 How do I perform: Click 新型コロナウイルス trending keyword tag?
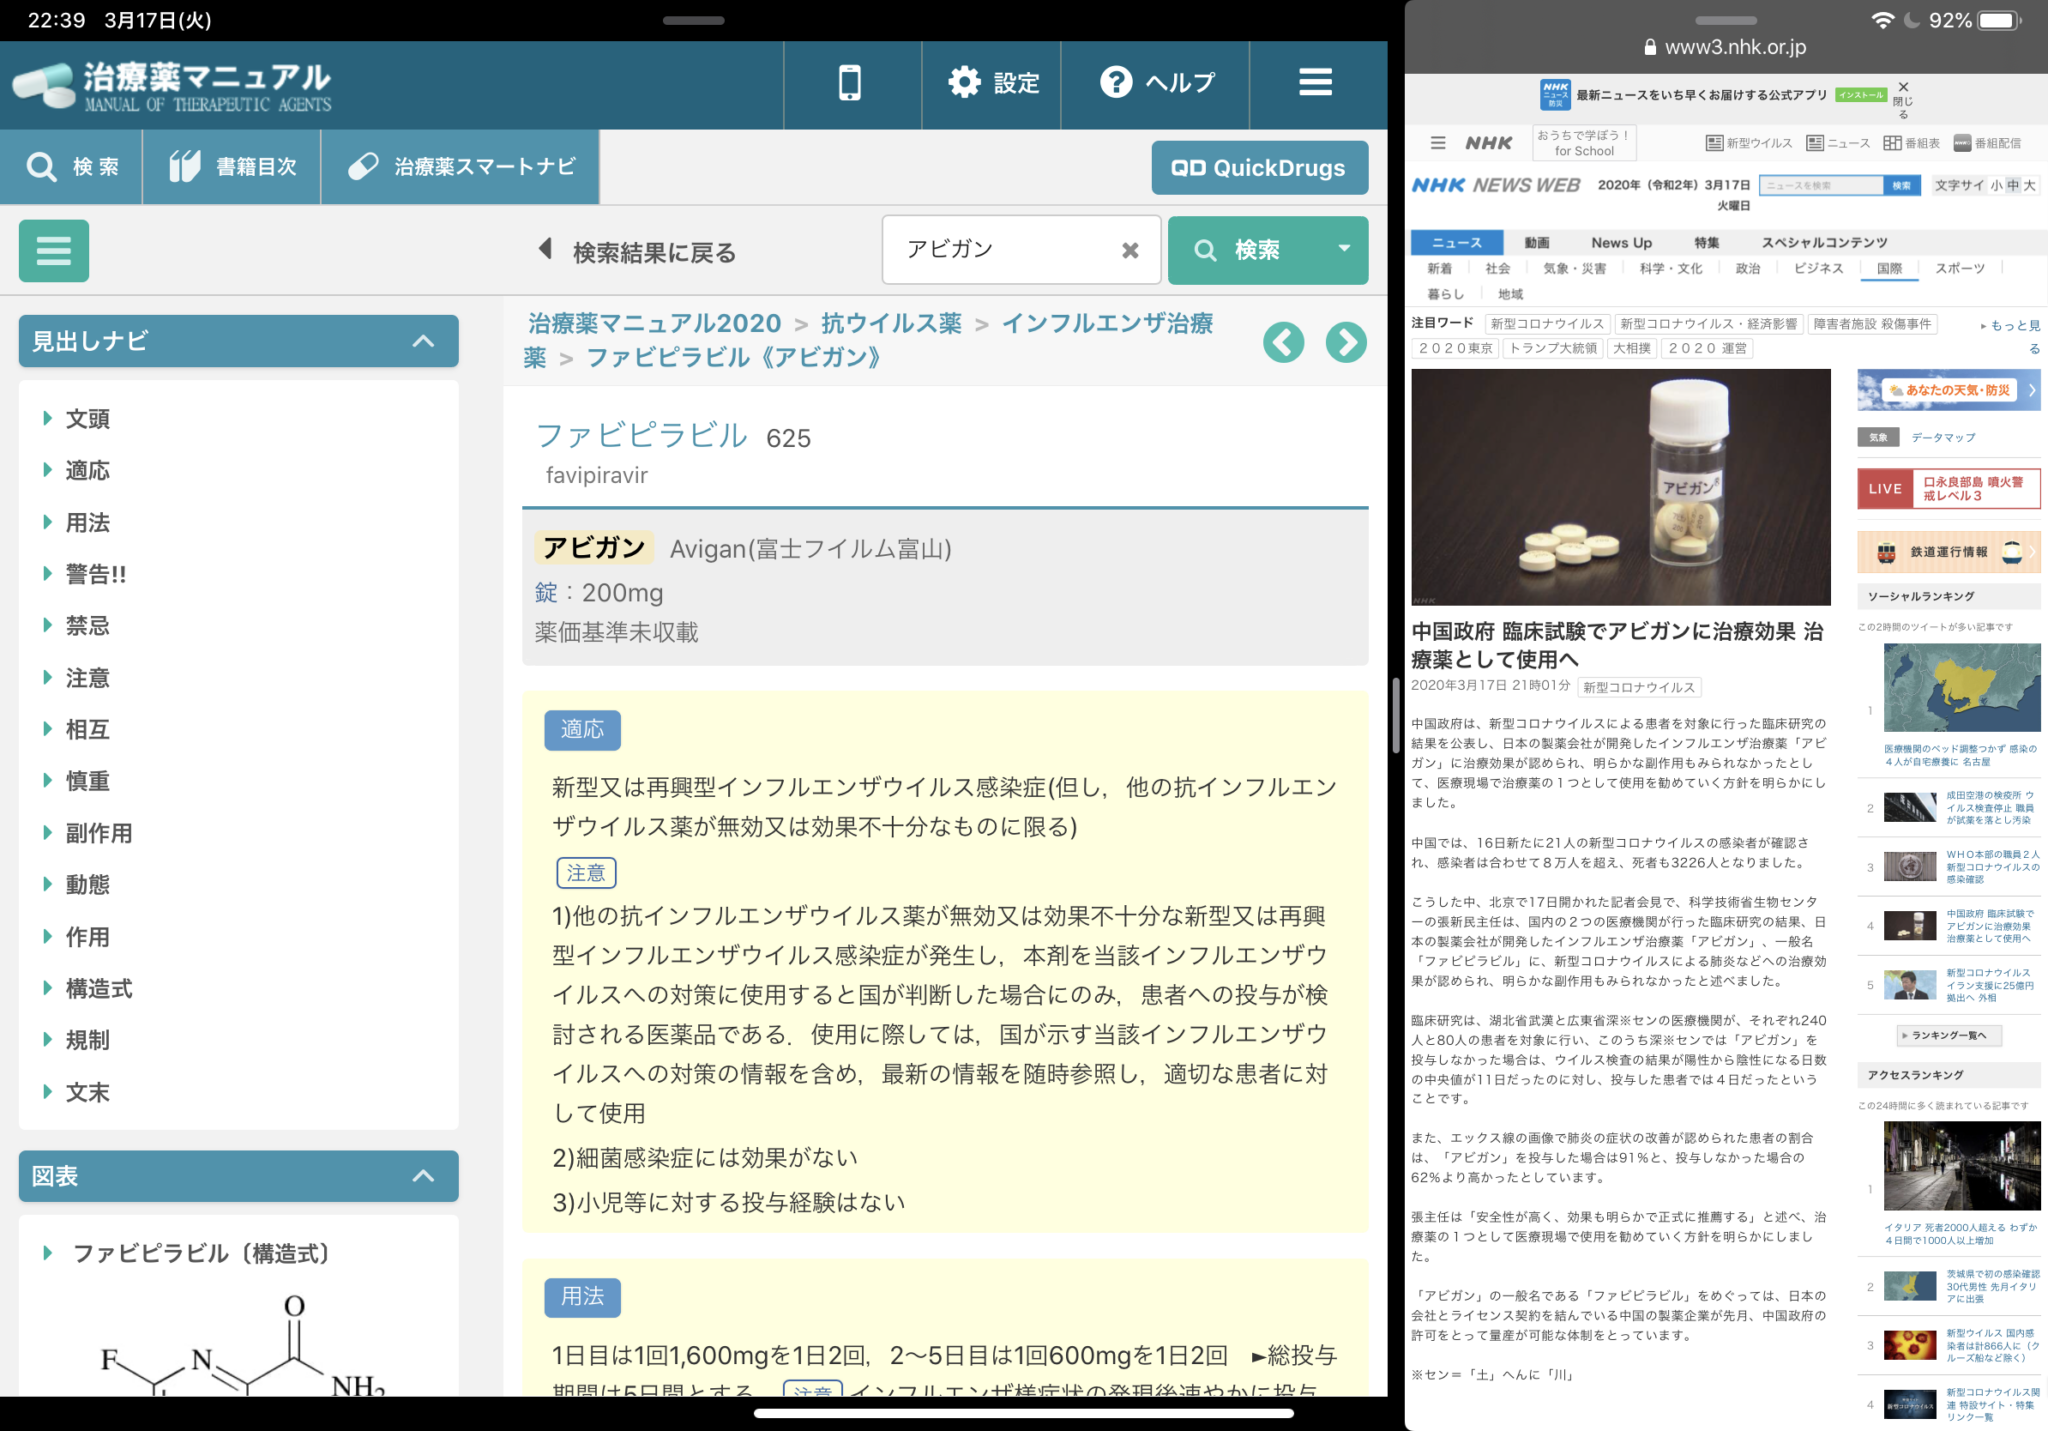(x=1547, y=324)
